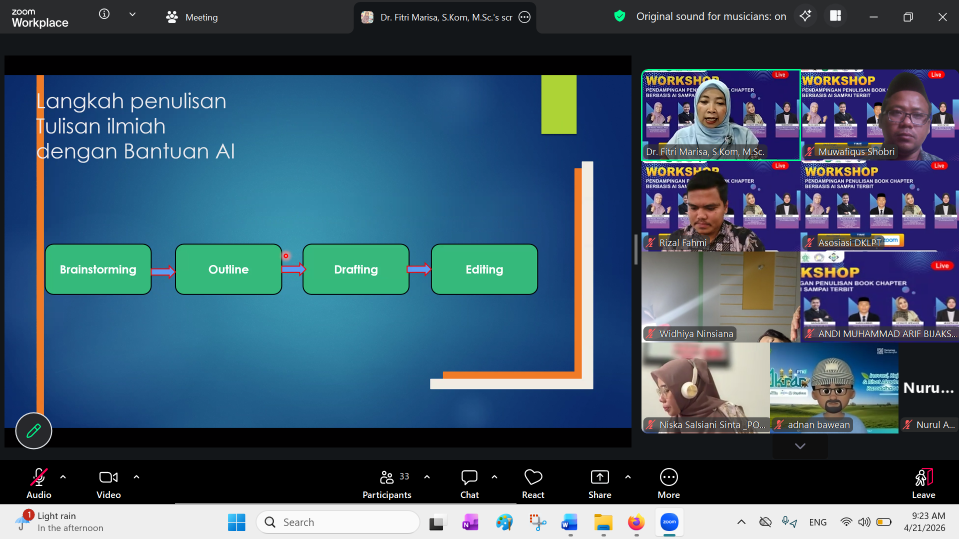
Task: Select Dr. Fitri Marisa's screen tab
Action: 445,17
